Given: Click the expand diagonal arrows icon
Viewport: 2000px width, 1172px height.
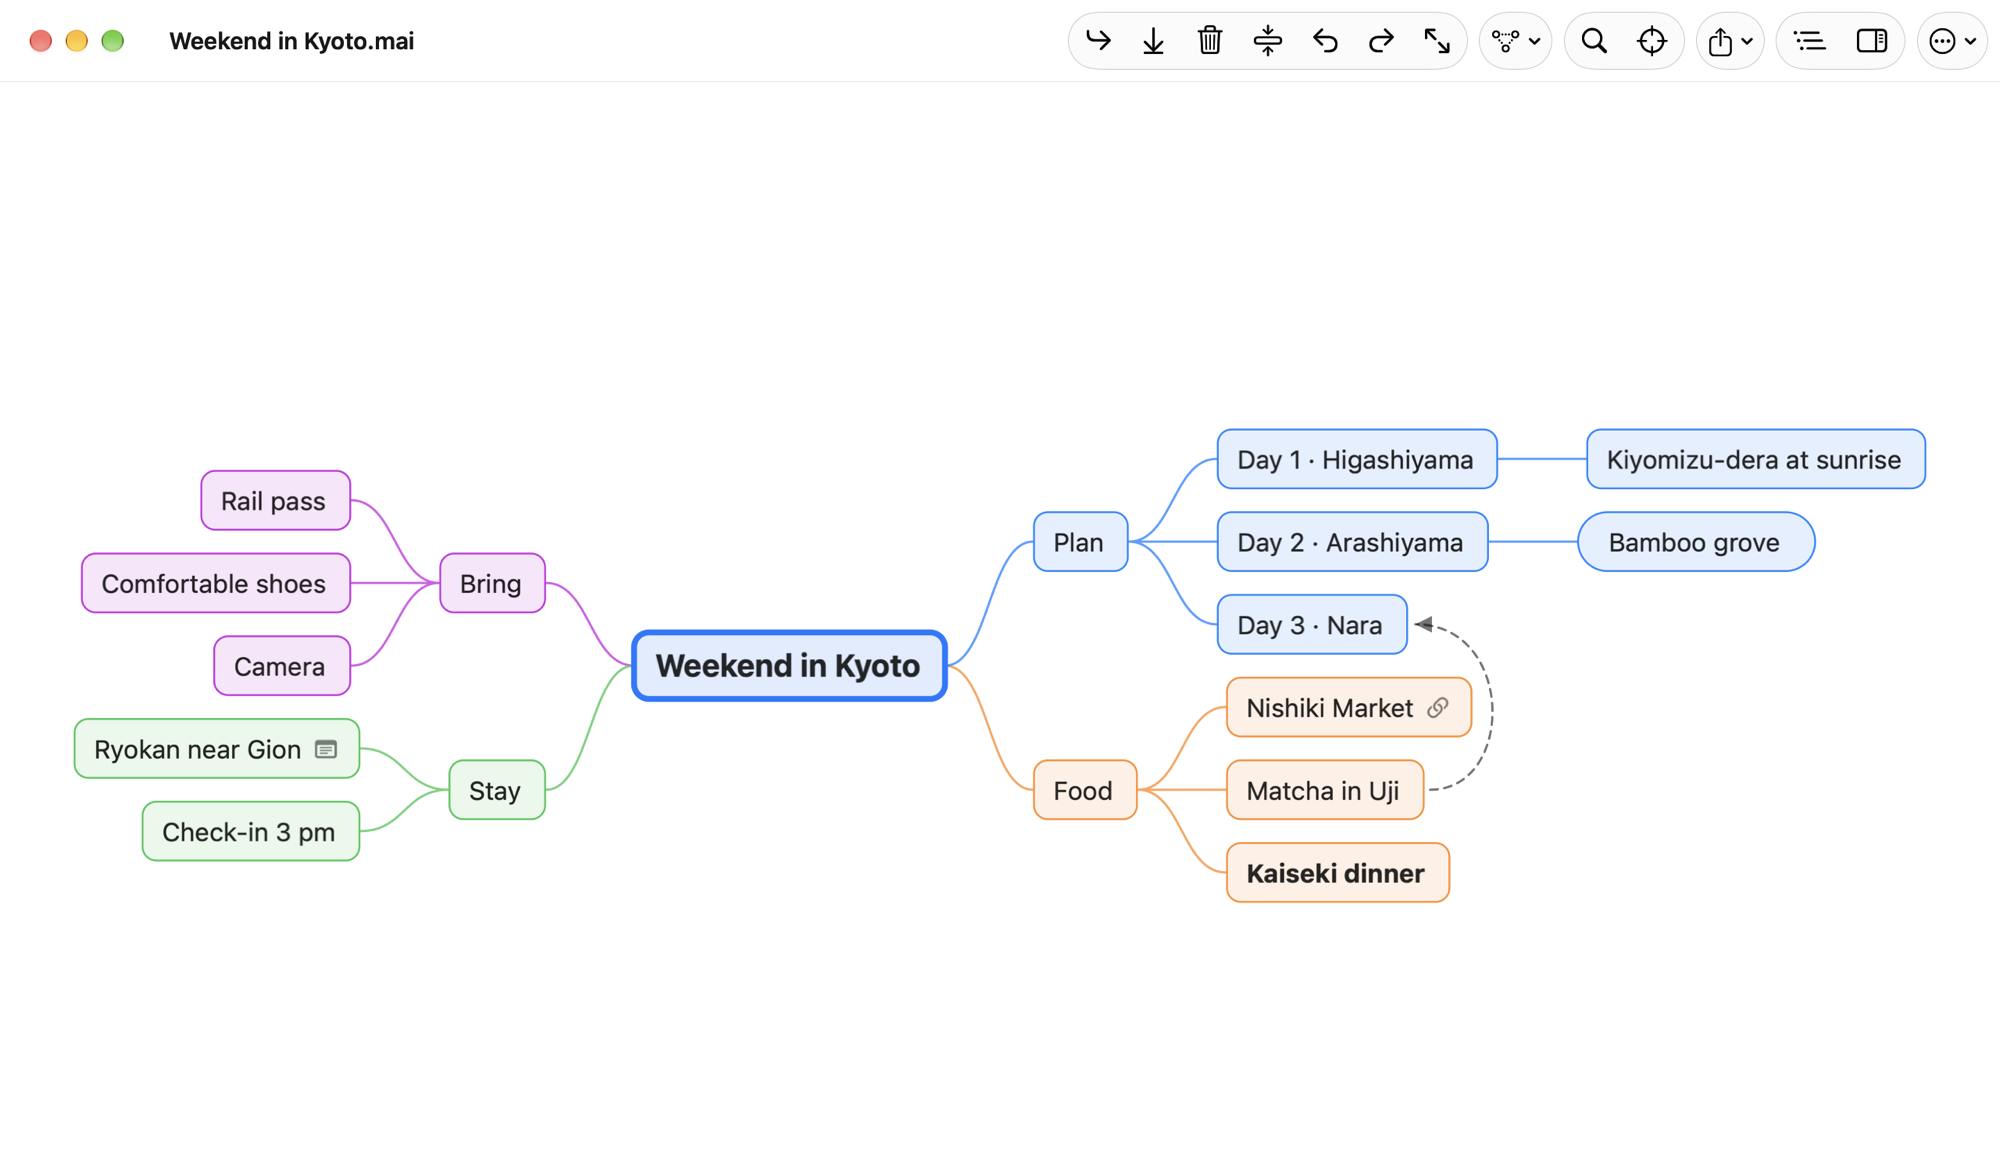Looking at the screenshot, I should pyautogui.click(x=1437, y=41).
